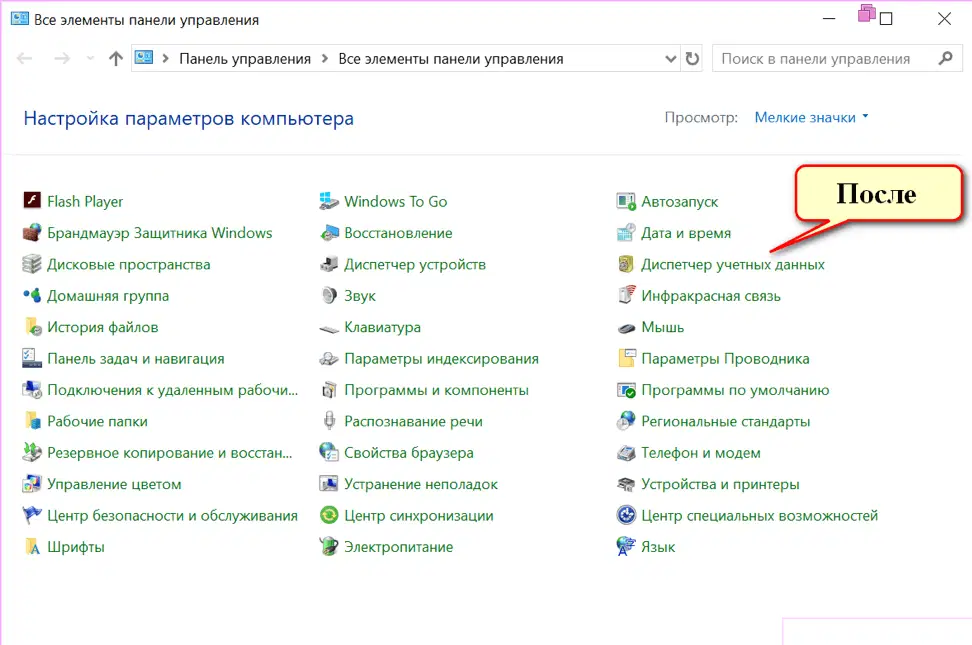
Task: Open Программы и компоненты link
Action: pos(436,390)
